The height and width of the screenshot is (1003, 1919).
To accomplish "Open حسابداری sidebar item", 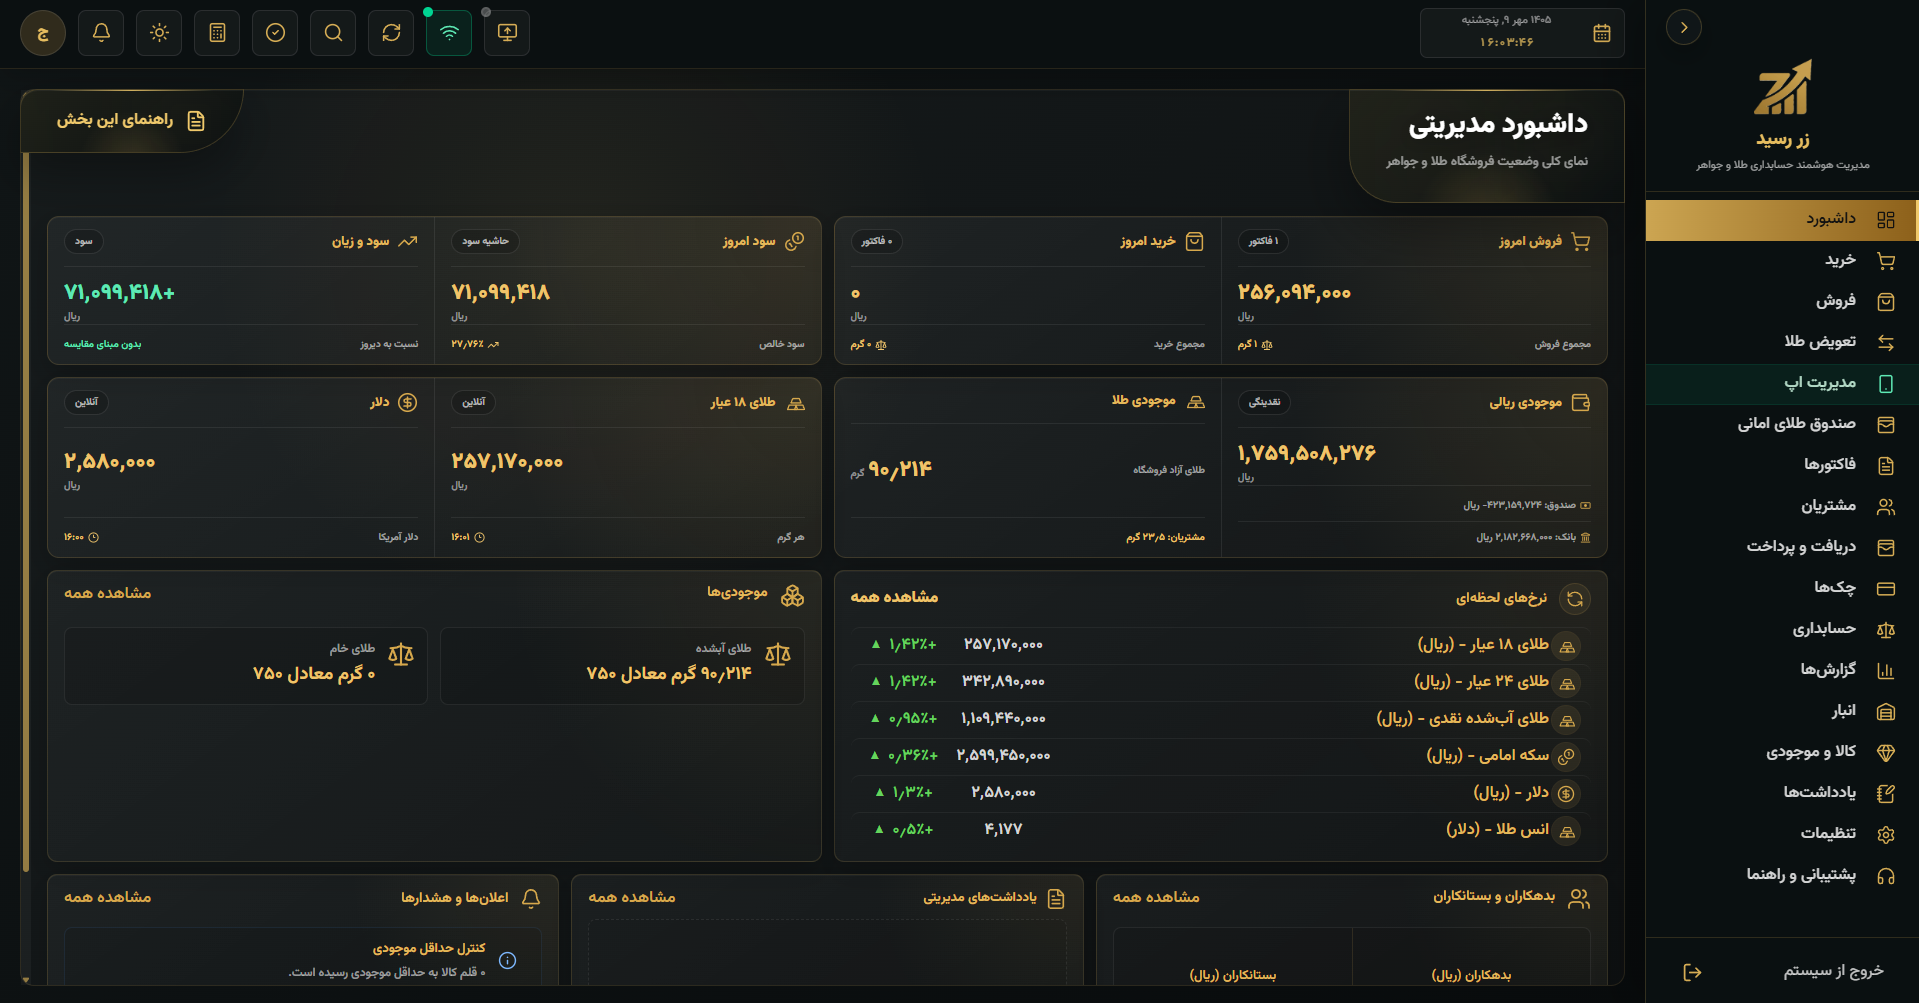I will coord(1782,630).
